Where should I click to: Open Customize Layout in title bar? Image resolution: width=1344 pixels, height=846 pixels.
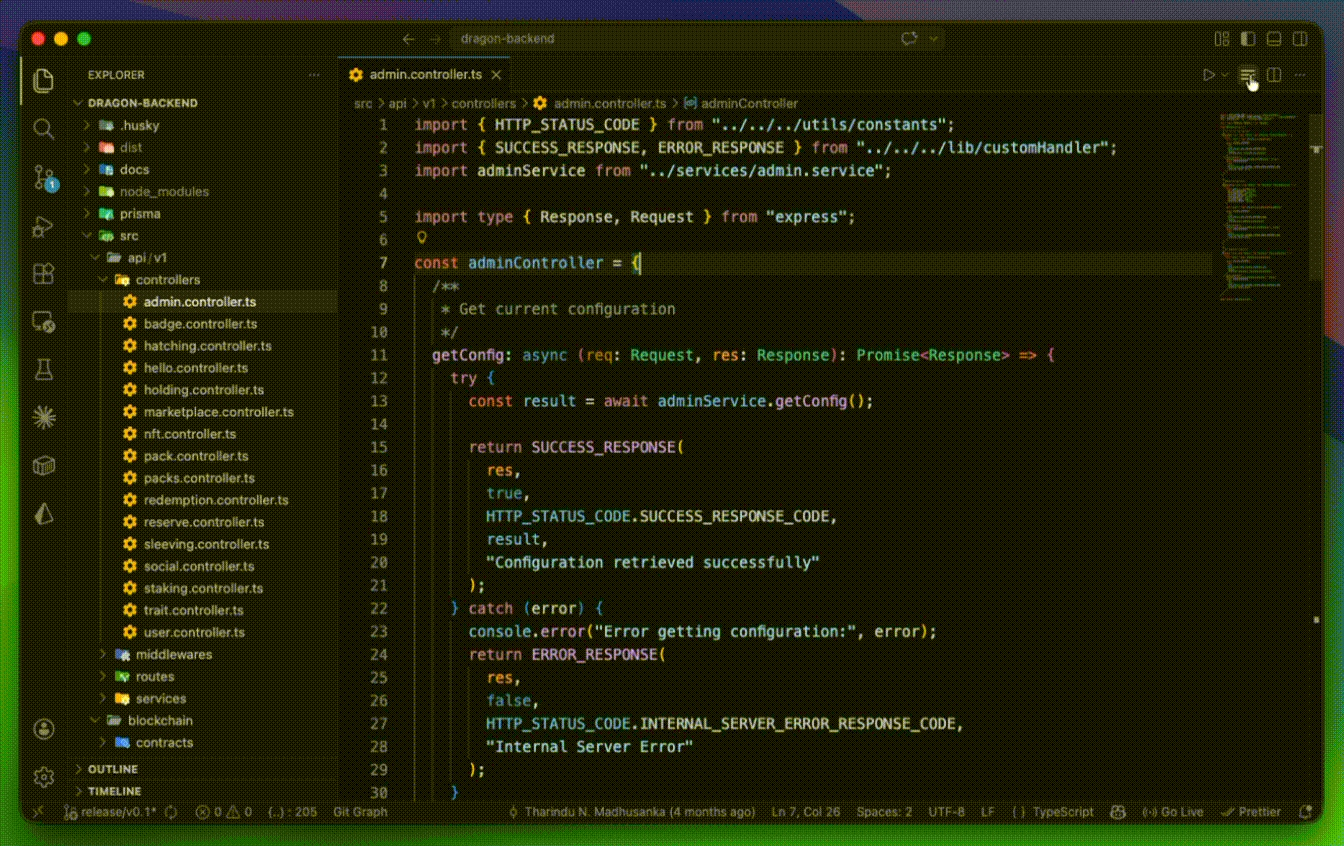(1222, 39)
